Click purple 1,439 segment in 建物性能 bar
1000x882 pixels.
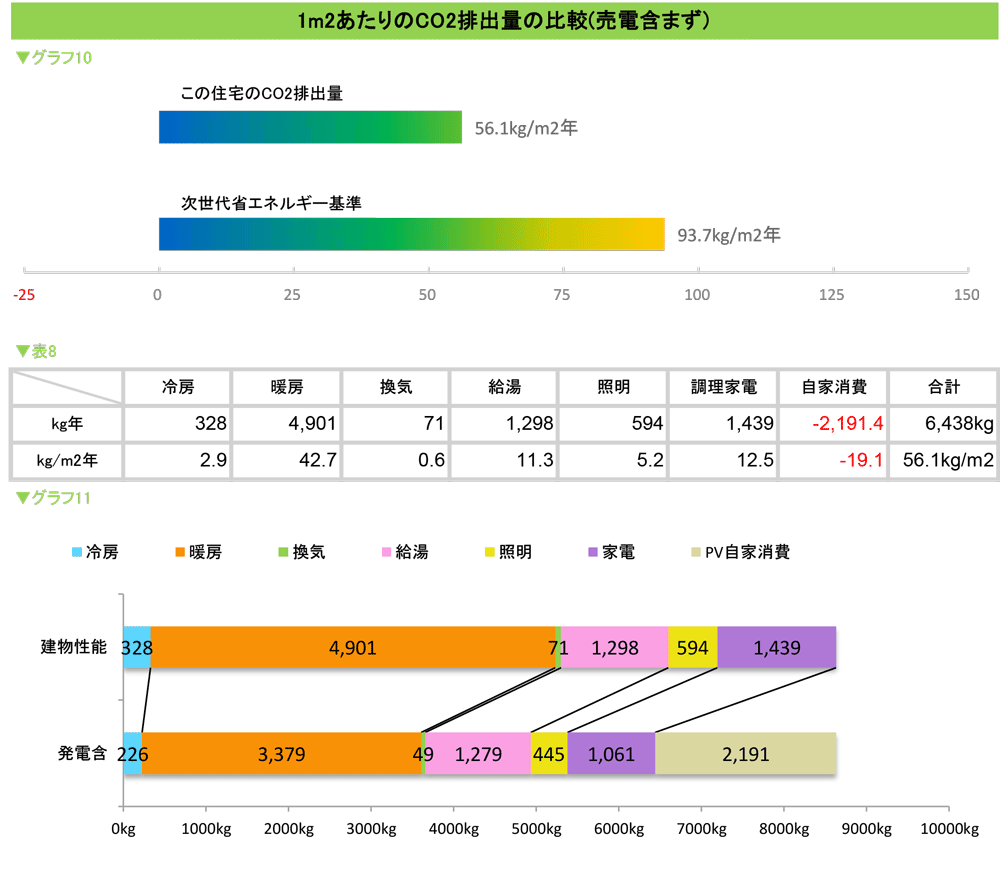(777, 647)
